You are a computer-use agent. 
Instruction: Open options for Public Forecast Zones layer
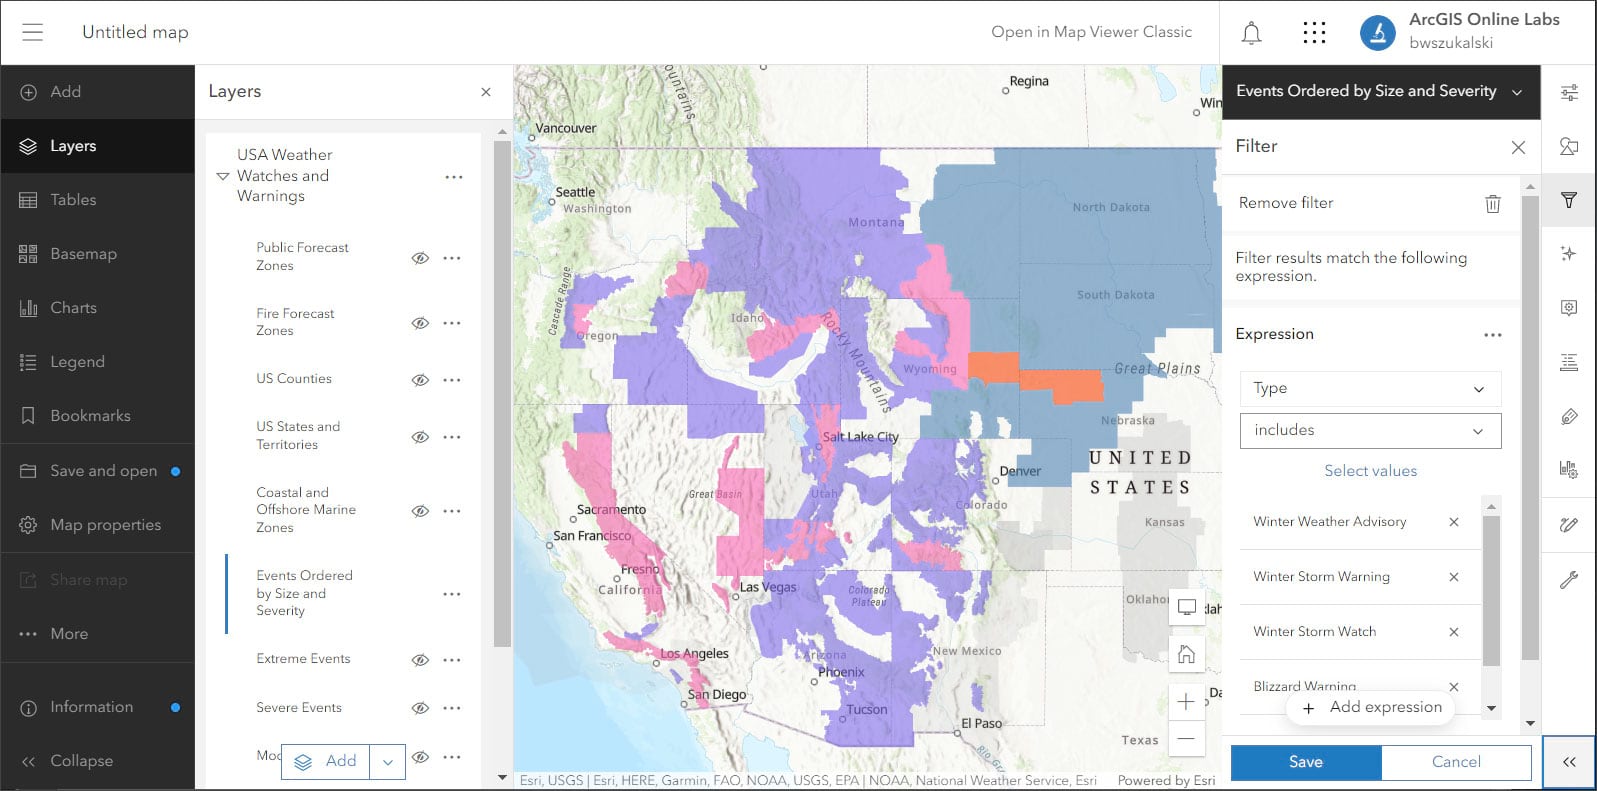tap(452, 258)
